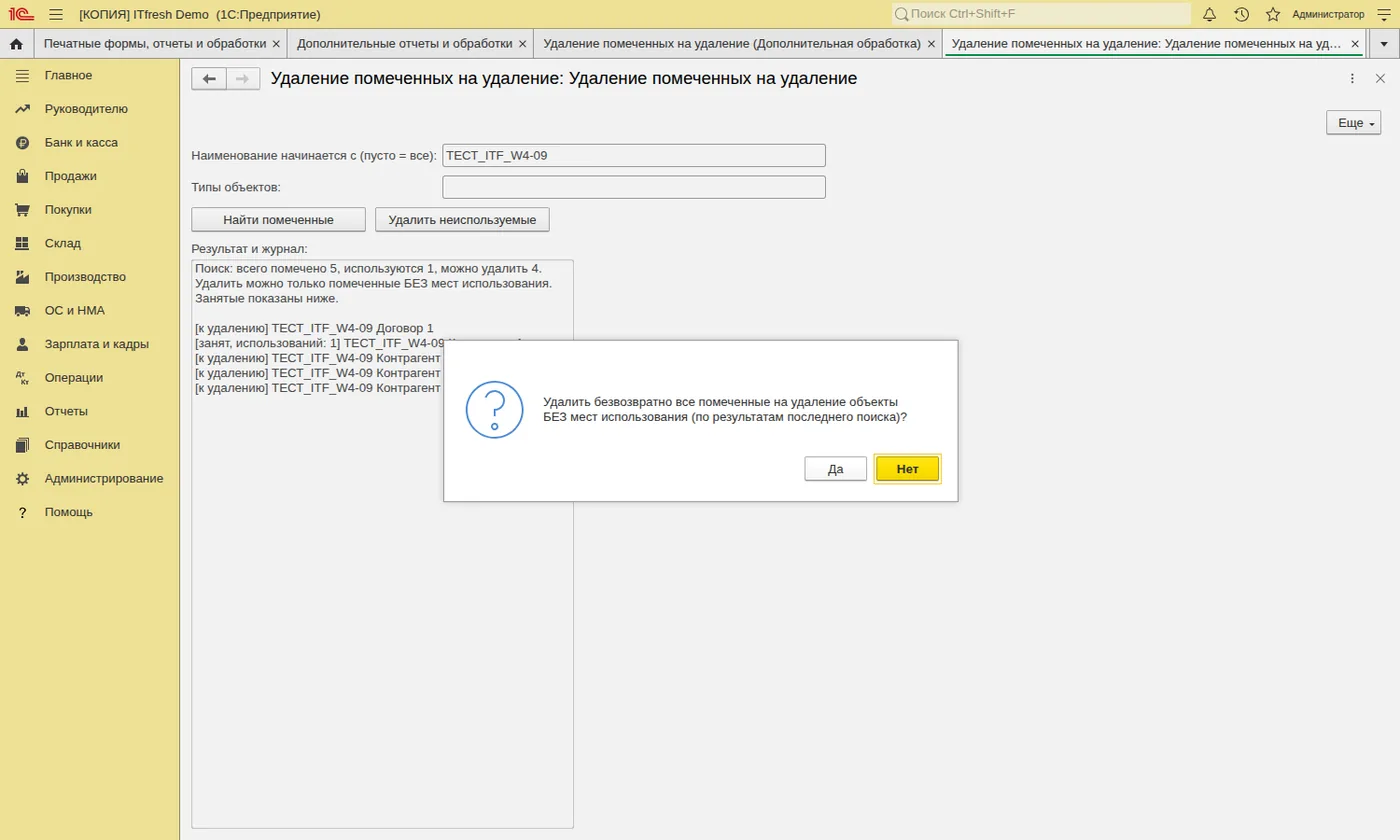
Task: Click the Администратор user name
Action: click(x=1328, y=14)
